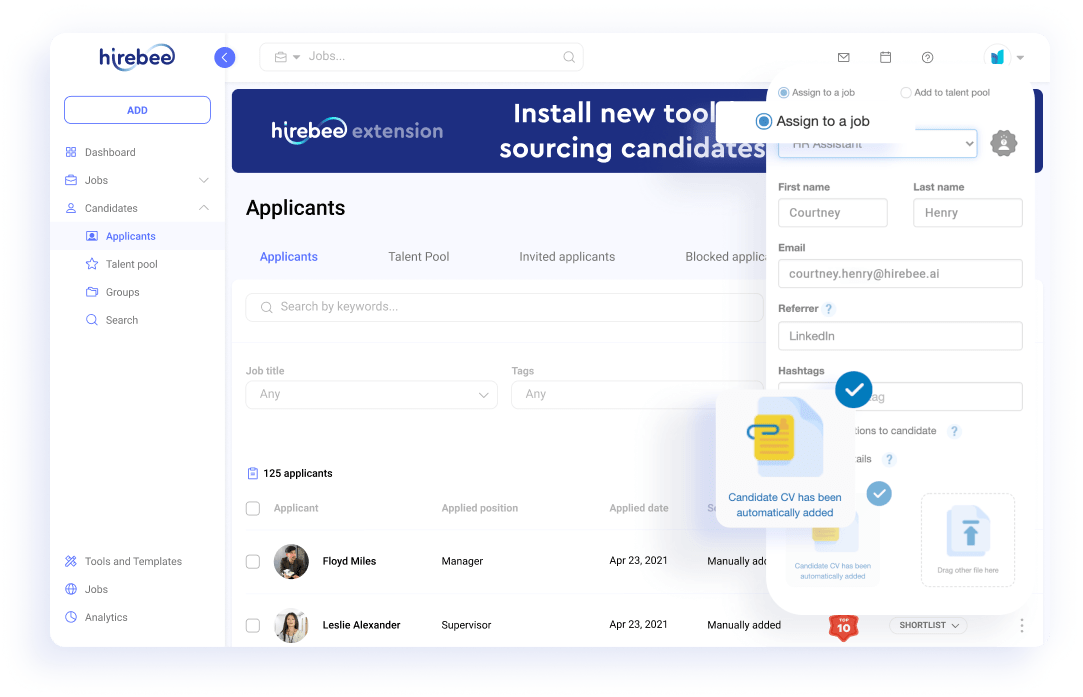Viewport: 1083px width, 697px height.
Task: Open the help question mark icon
Action: pyautogui.click(x=928, y=57)
